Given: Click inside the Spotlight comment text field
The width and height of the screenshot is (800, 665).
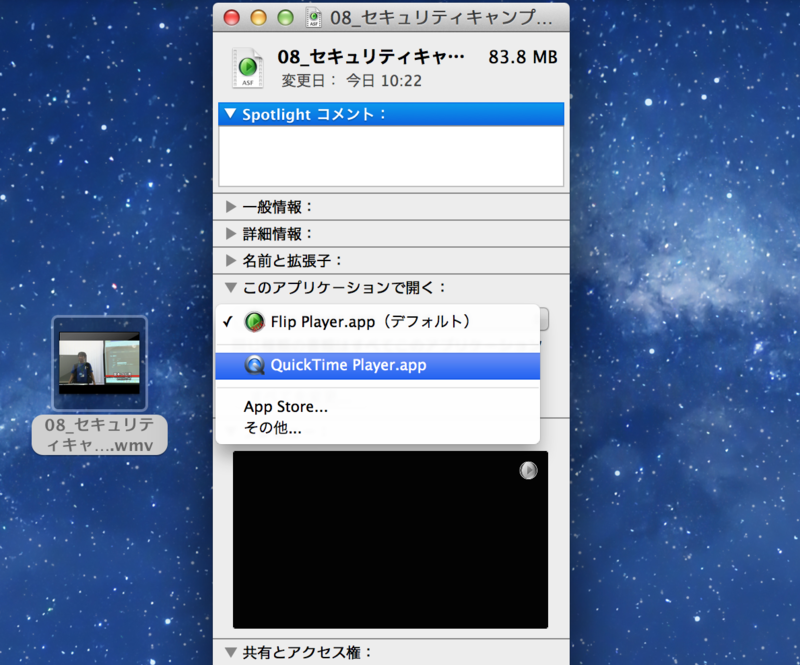Looking at the screenshot, I should [390, 155].
